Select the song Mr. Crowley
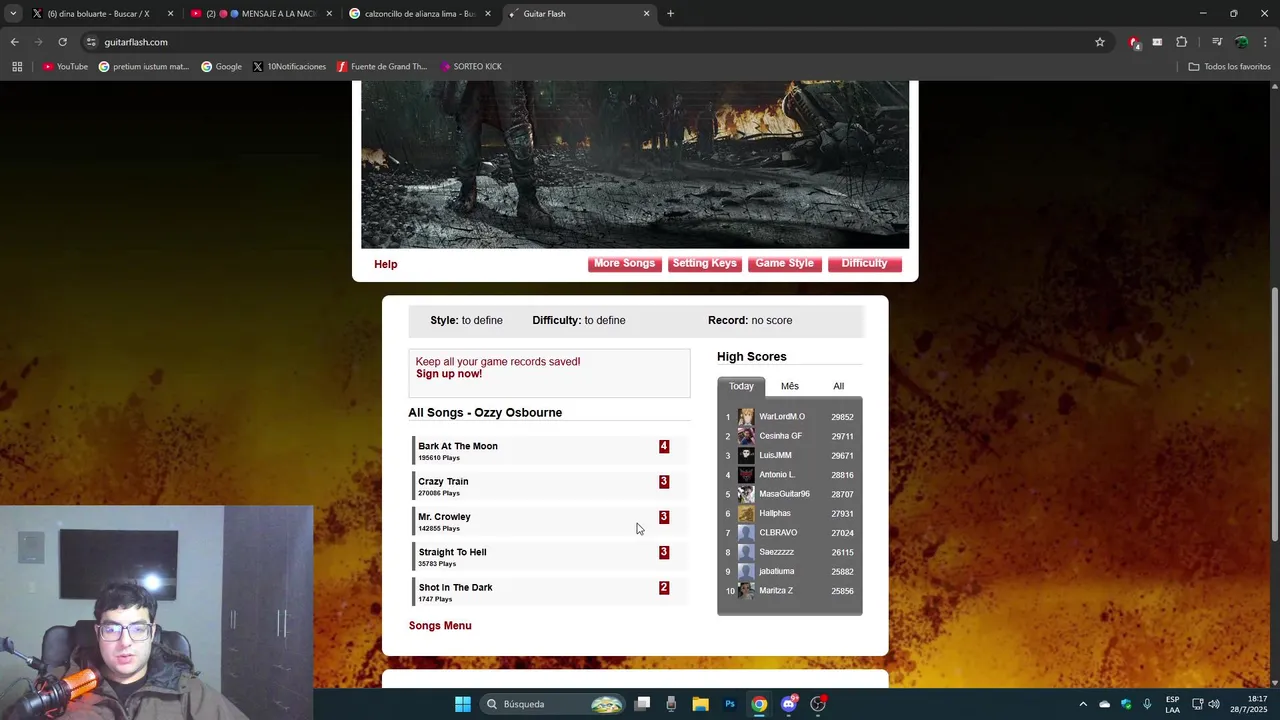Screen dimensions: 1280x720 (549, 521)
